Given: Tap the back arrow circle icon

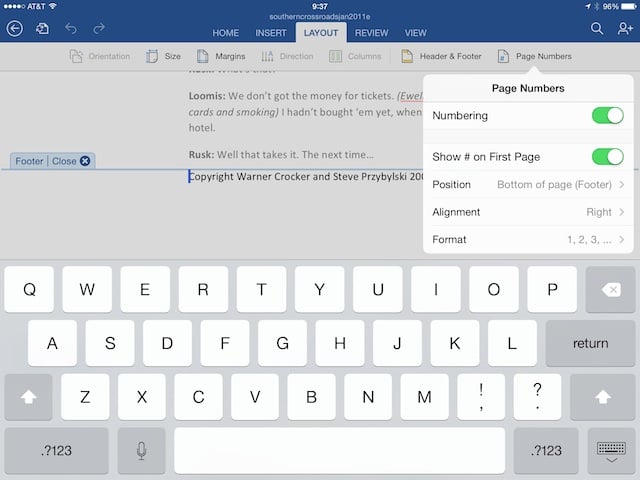Looking at the screenshot, I should point(15,29).
